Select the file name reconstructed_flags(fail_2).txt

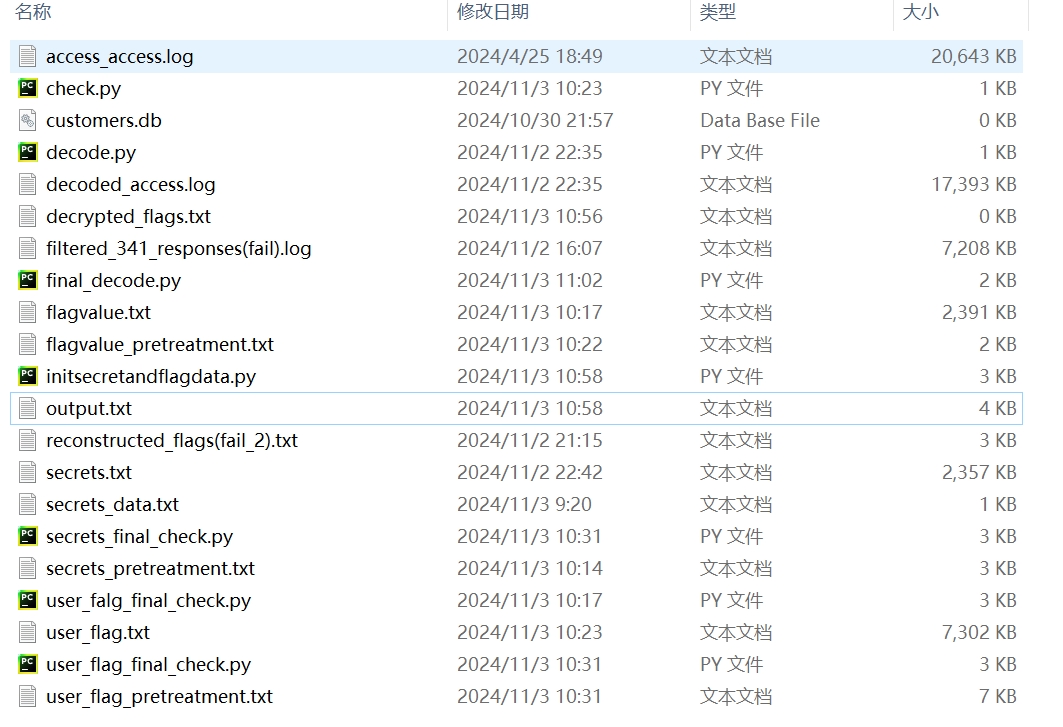click(x=172, y=441)
